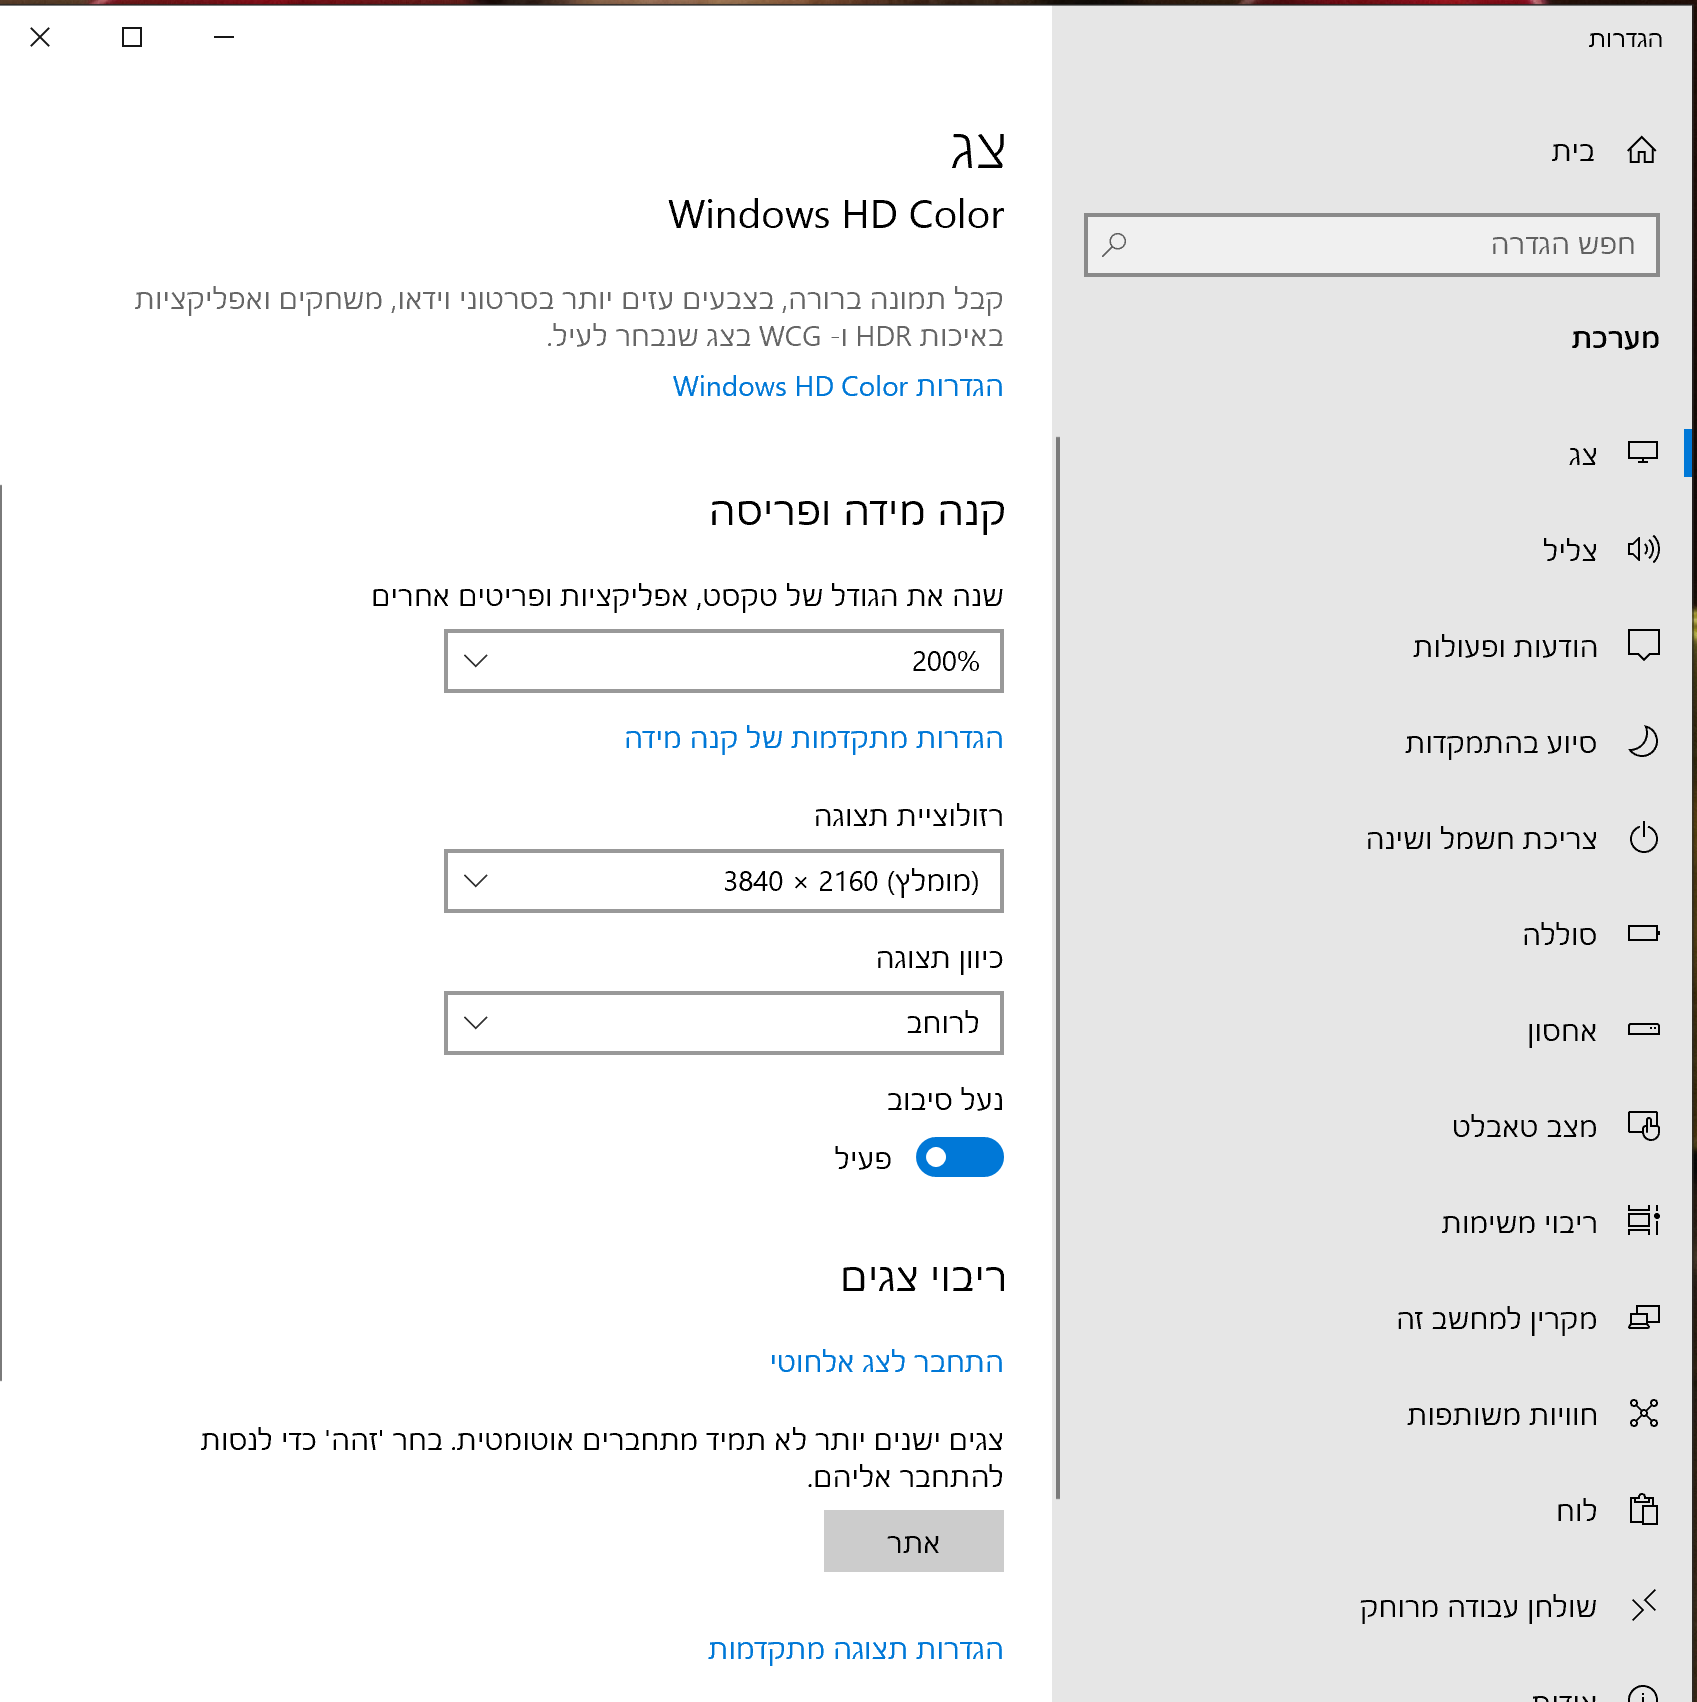The width and height of the screenshot is (1697, 1702).
Task: Open the advanced scaling settings link
Action: pos(814,738)
